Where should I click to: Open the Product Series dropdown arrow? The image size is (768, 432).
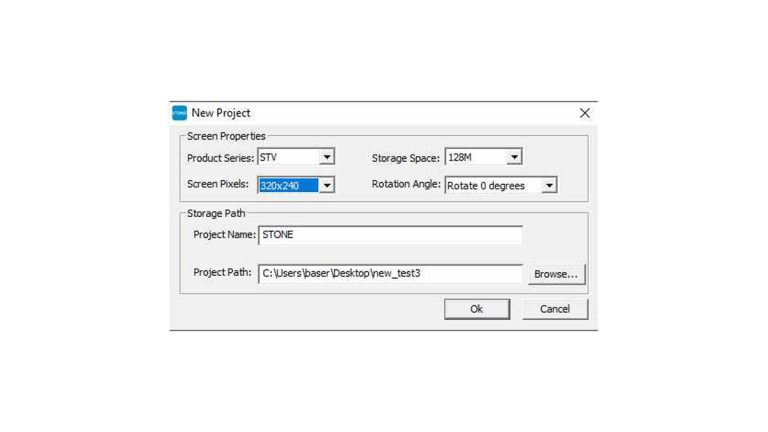coord(327,157)
